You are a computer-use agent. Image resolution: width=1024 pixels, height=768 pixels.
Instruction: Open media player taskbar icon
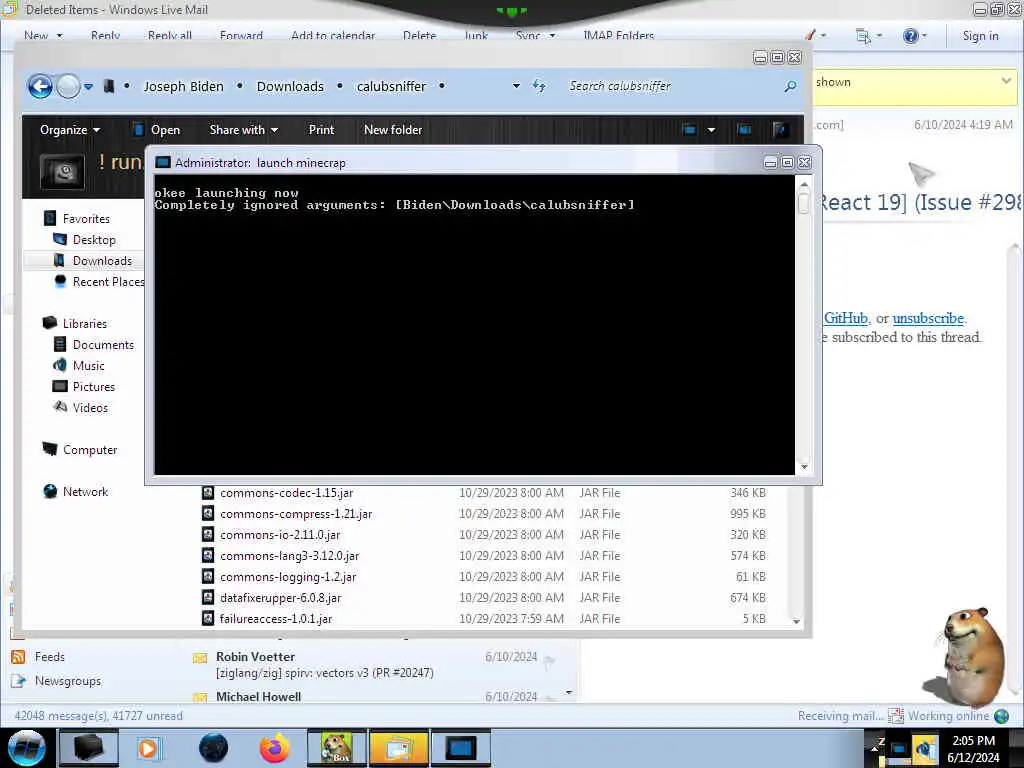click(x=149, y=748)
